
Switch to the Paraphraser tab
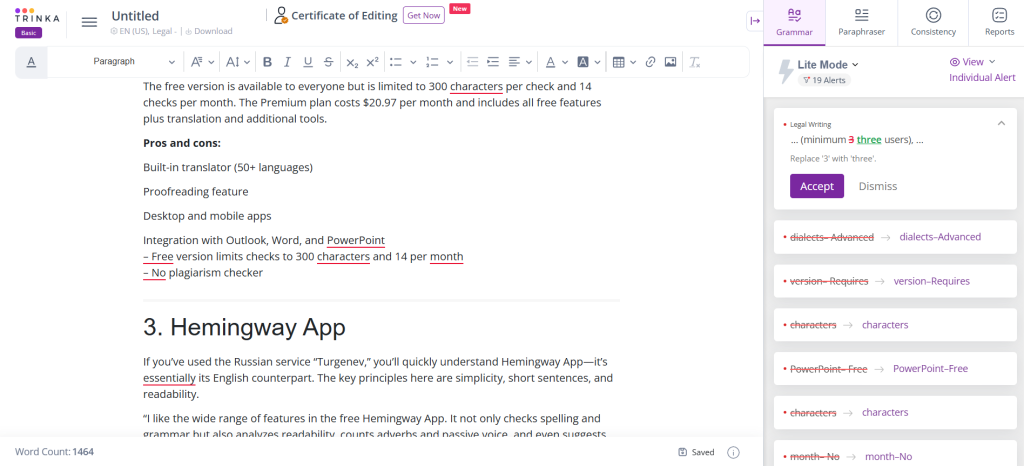point(861,22)
